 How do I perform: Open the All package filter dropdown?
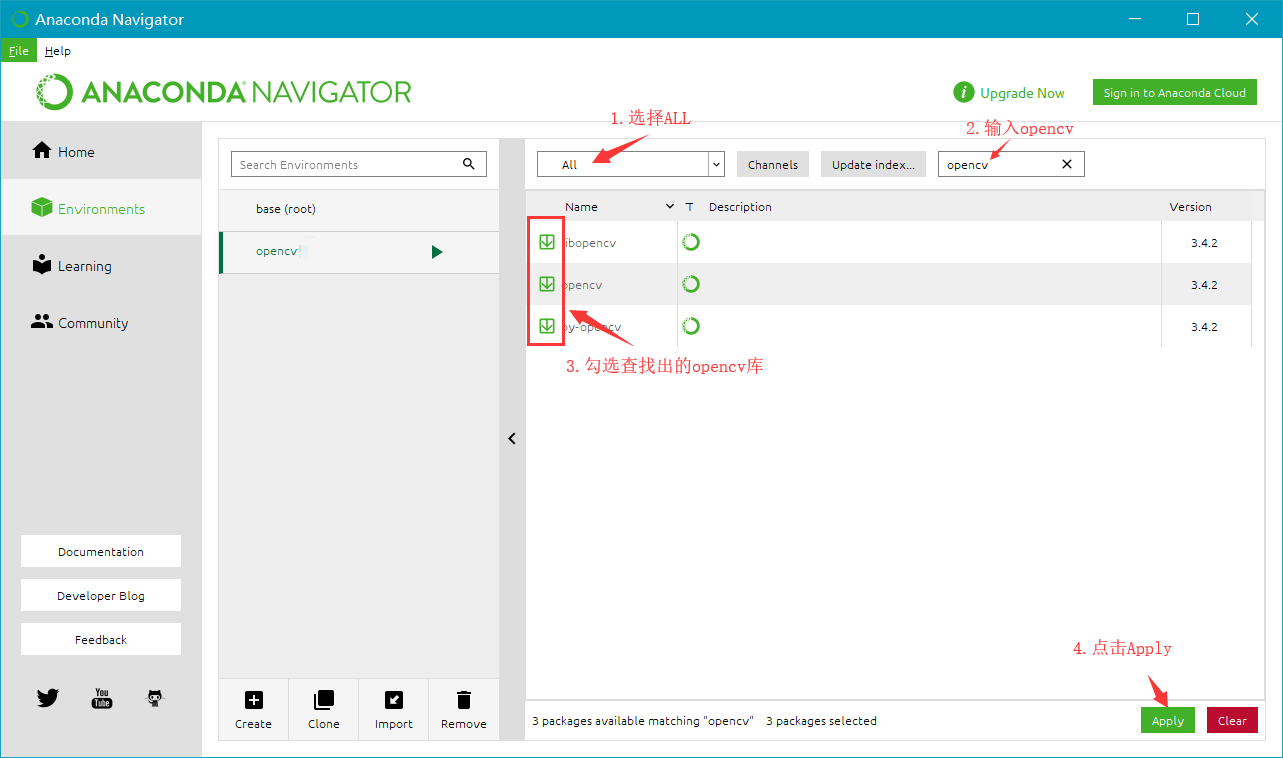(x=716, y=163)
